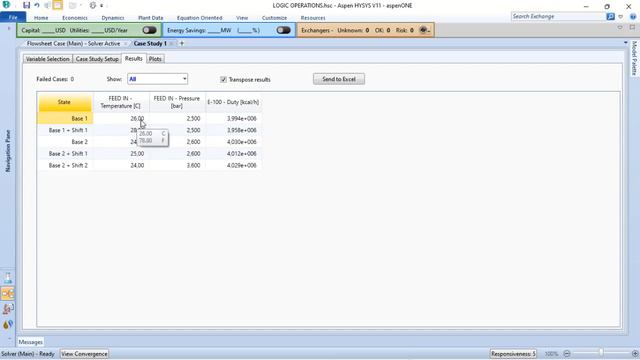Open the Show filter dropdown set to All
The height and width of the screenshot is (360, 640).
(x=158, y=79)
